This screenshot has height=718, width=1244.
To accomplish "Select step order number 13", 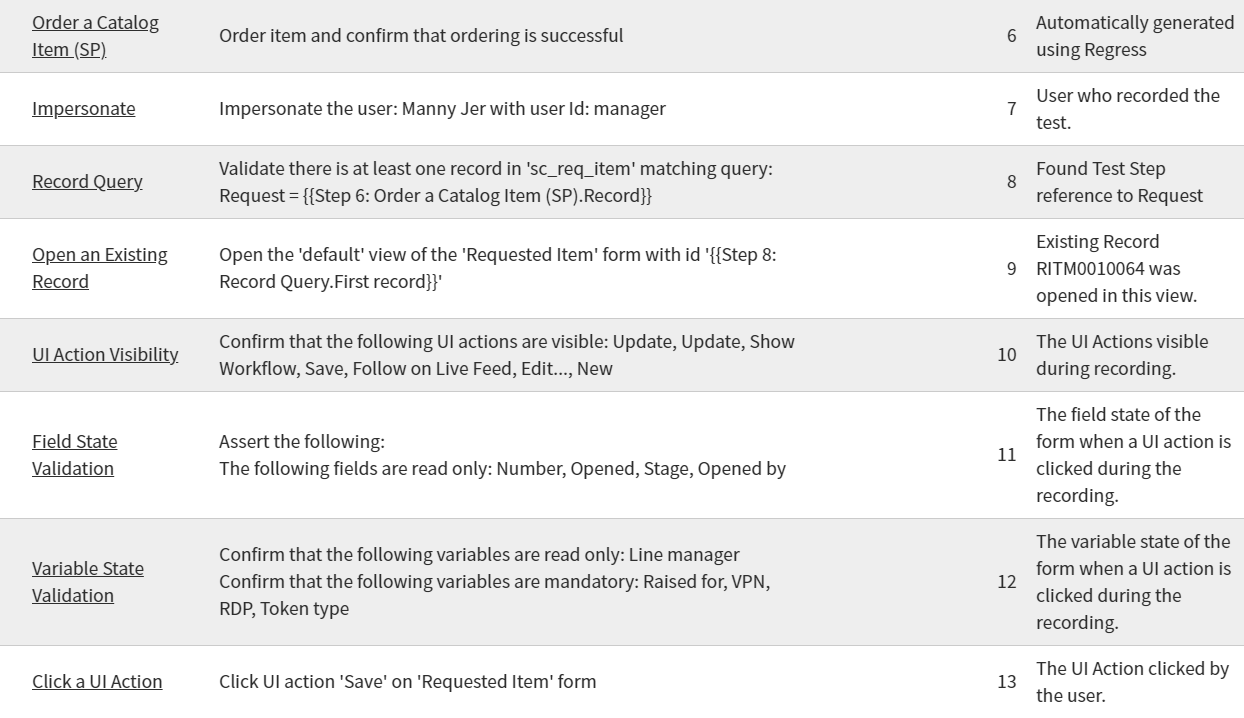I will (1005, 681).
